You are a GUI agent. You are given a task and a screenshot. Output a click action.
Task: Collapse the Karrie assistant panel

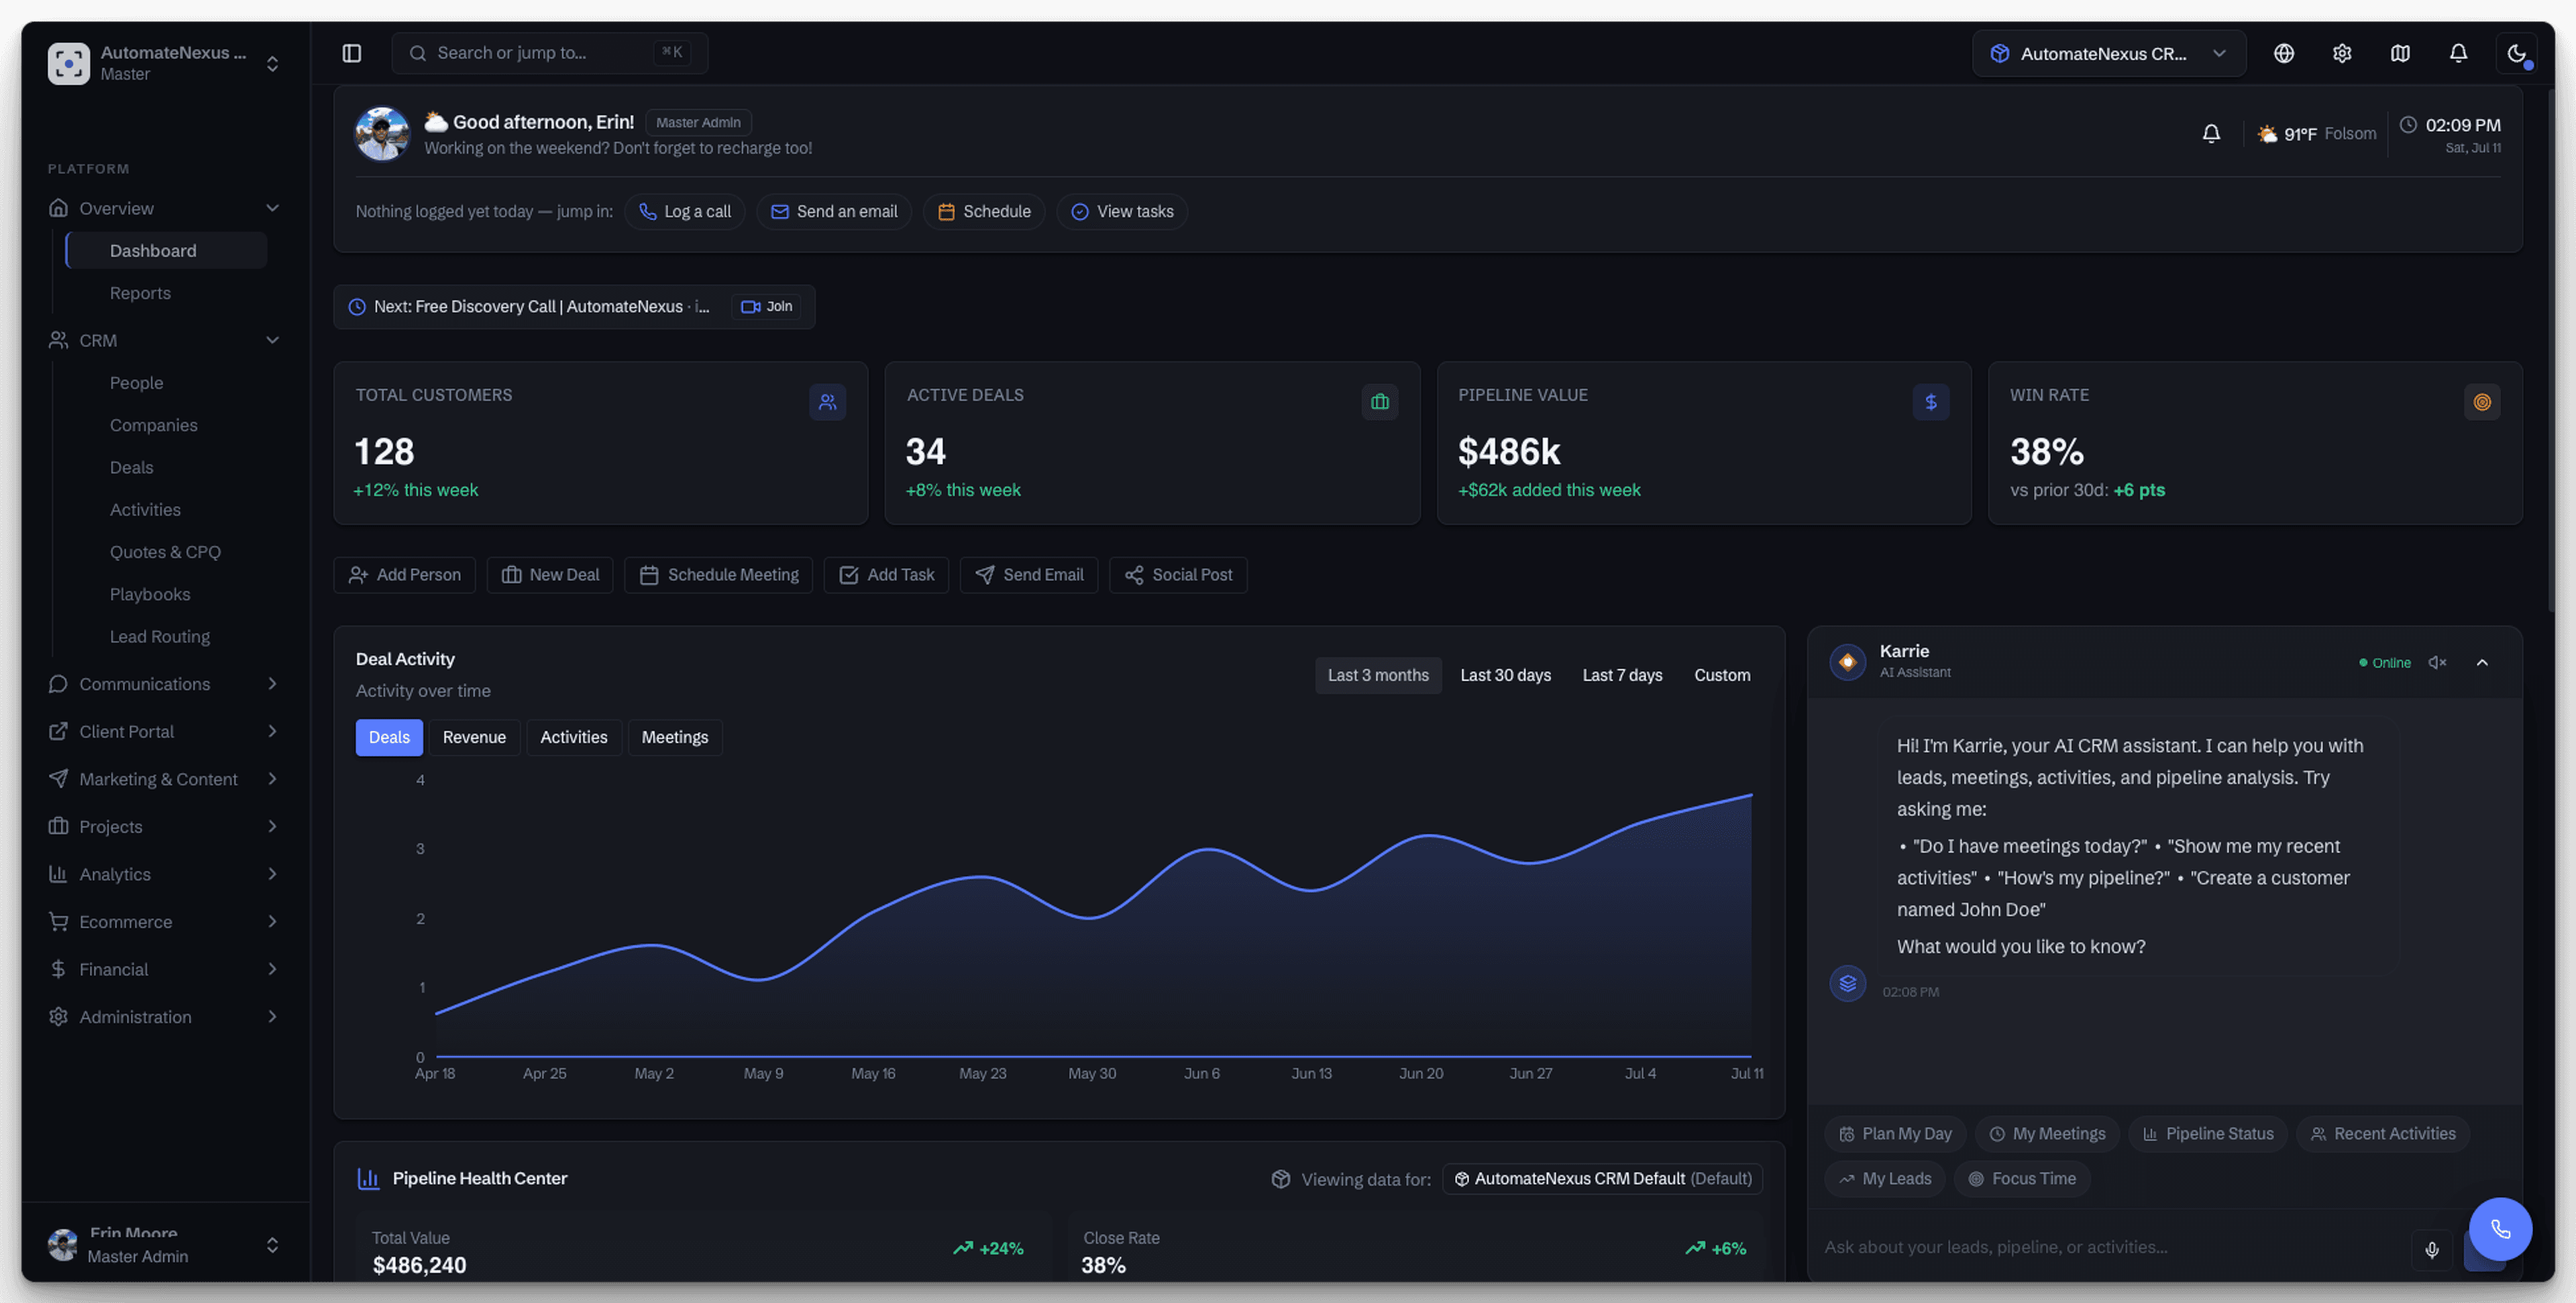(x=2481, y=662)
